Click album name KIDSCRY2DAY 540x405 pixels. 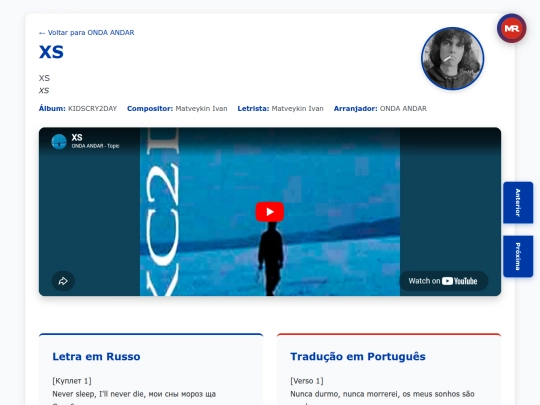point(92,108)
